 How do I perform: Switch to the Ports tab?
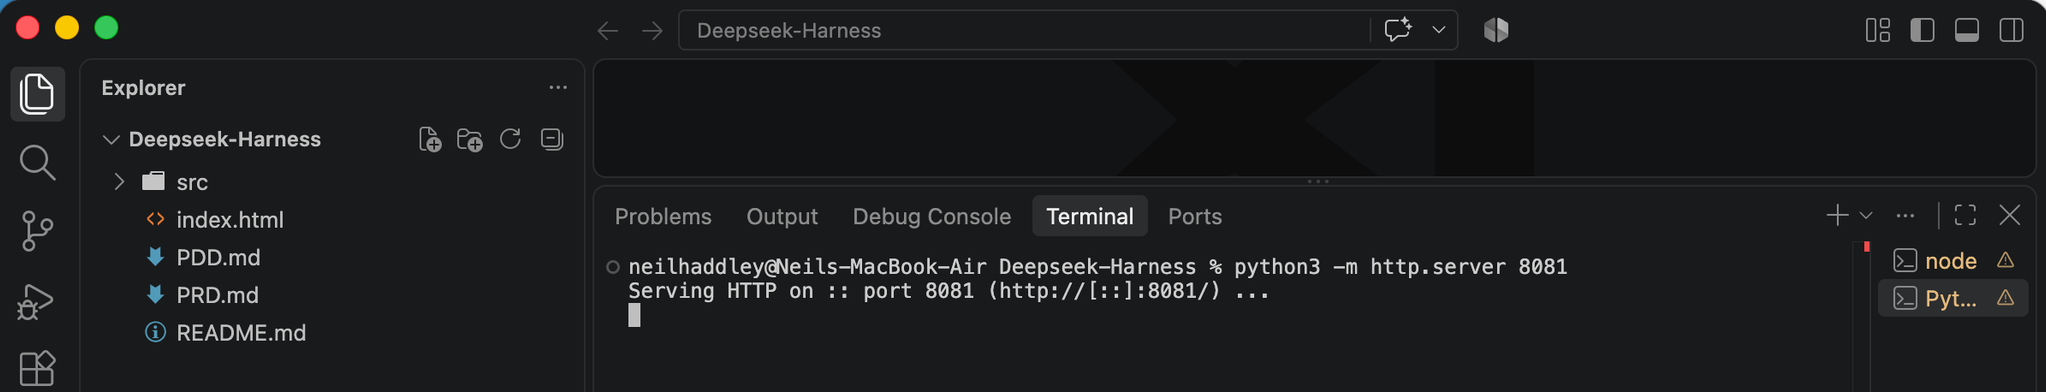[x=1195, y=216]
